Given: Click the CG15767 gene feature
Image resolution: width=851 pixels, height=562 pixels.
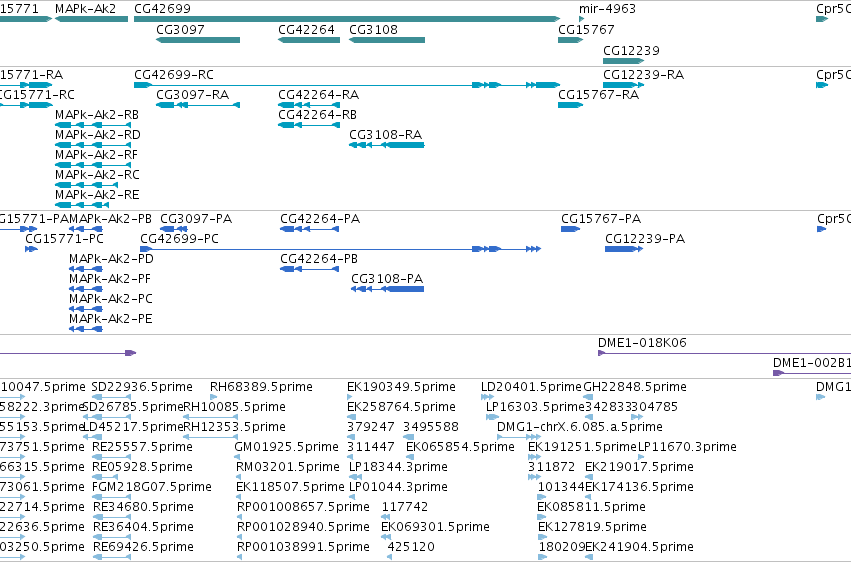Looking at the screenshot, I should 570,40.
